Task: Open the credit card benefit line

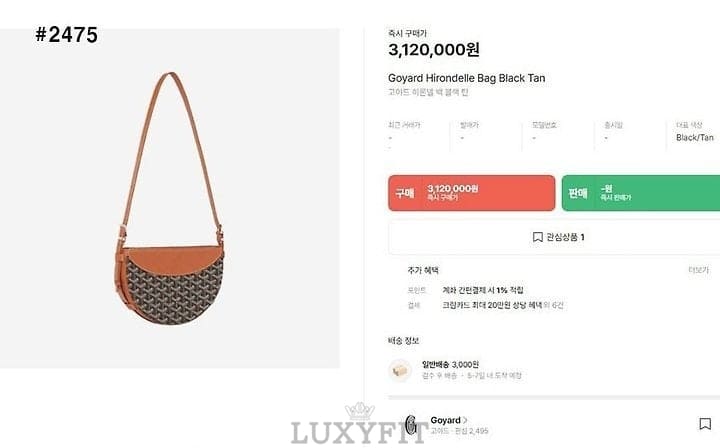Action: coord(503,305)
